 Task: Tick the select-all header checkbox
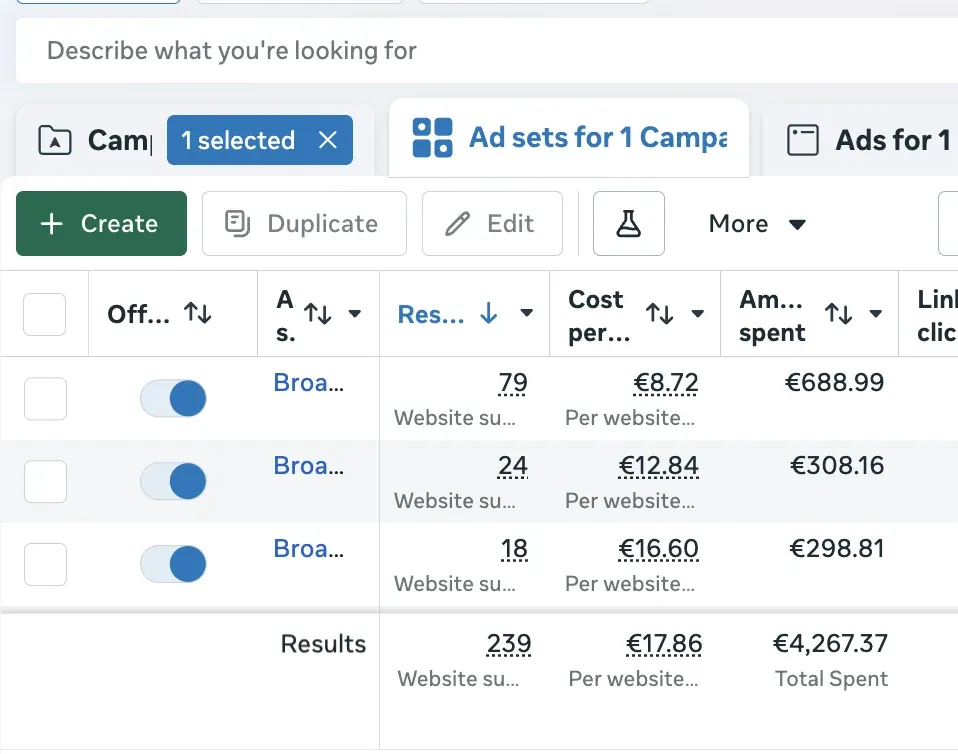coord(45,314)
